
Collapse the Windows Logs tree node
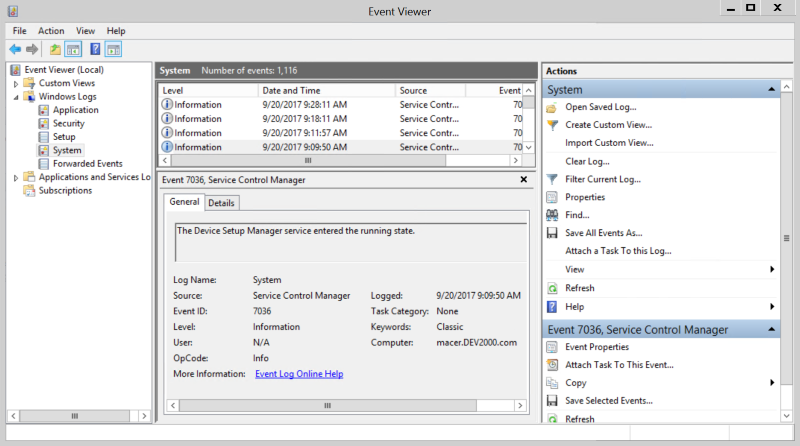pyautogui.click(x=16, y=97)
